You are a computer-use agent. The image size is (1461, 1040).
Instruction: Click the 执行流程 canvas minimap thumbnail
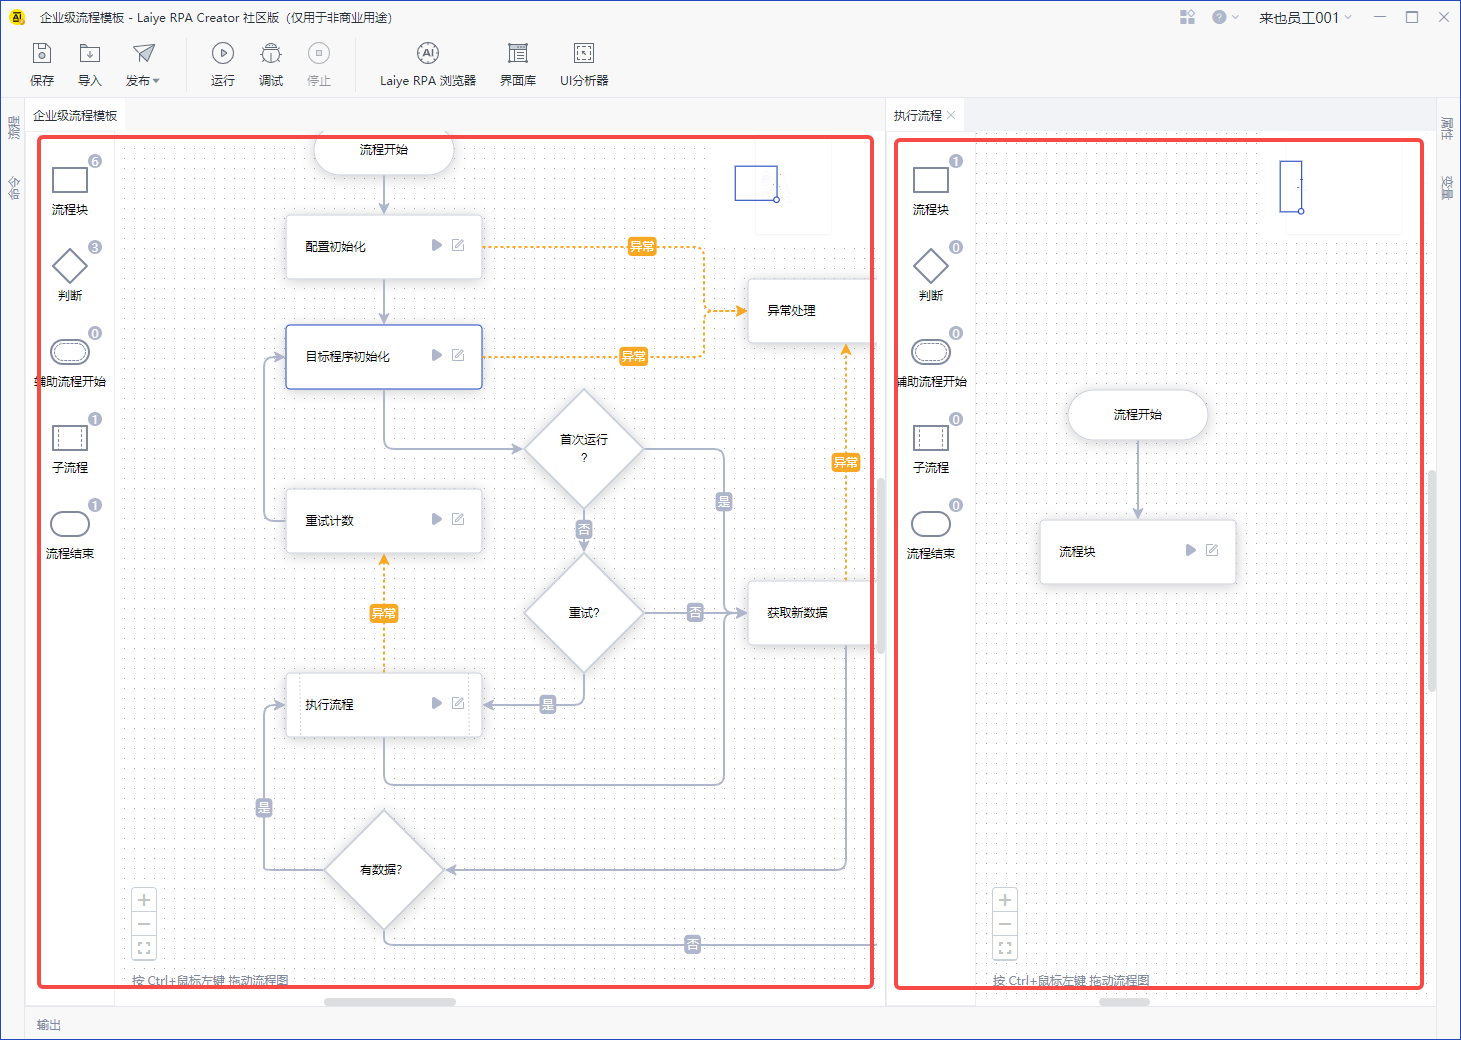(1291, 187)
